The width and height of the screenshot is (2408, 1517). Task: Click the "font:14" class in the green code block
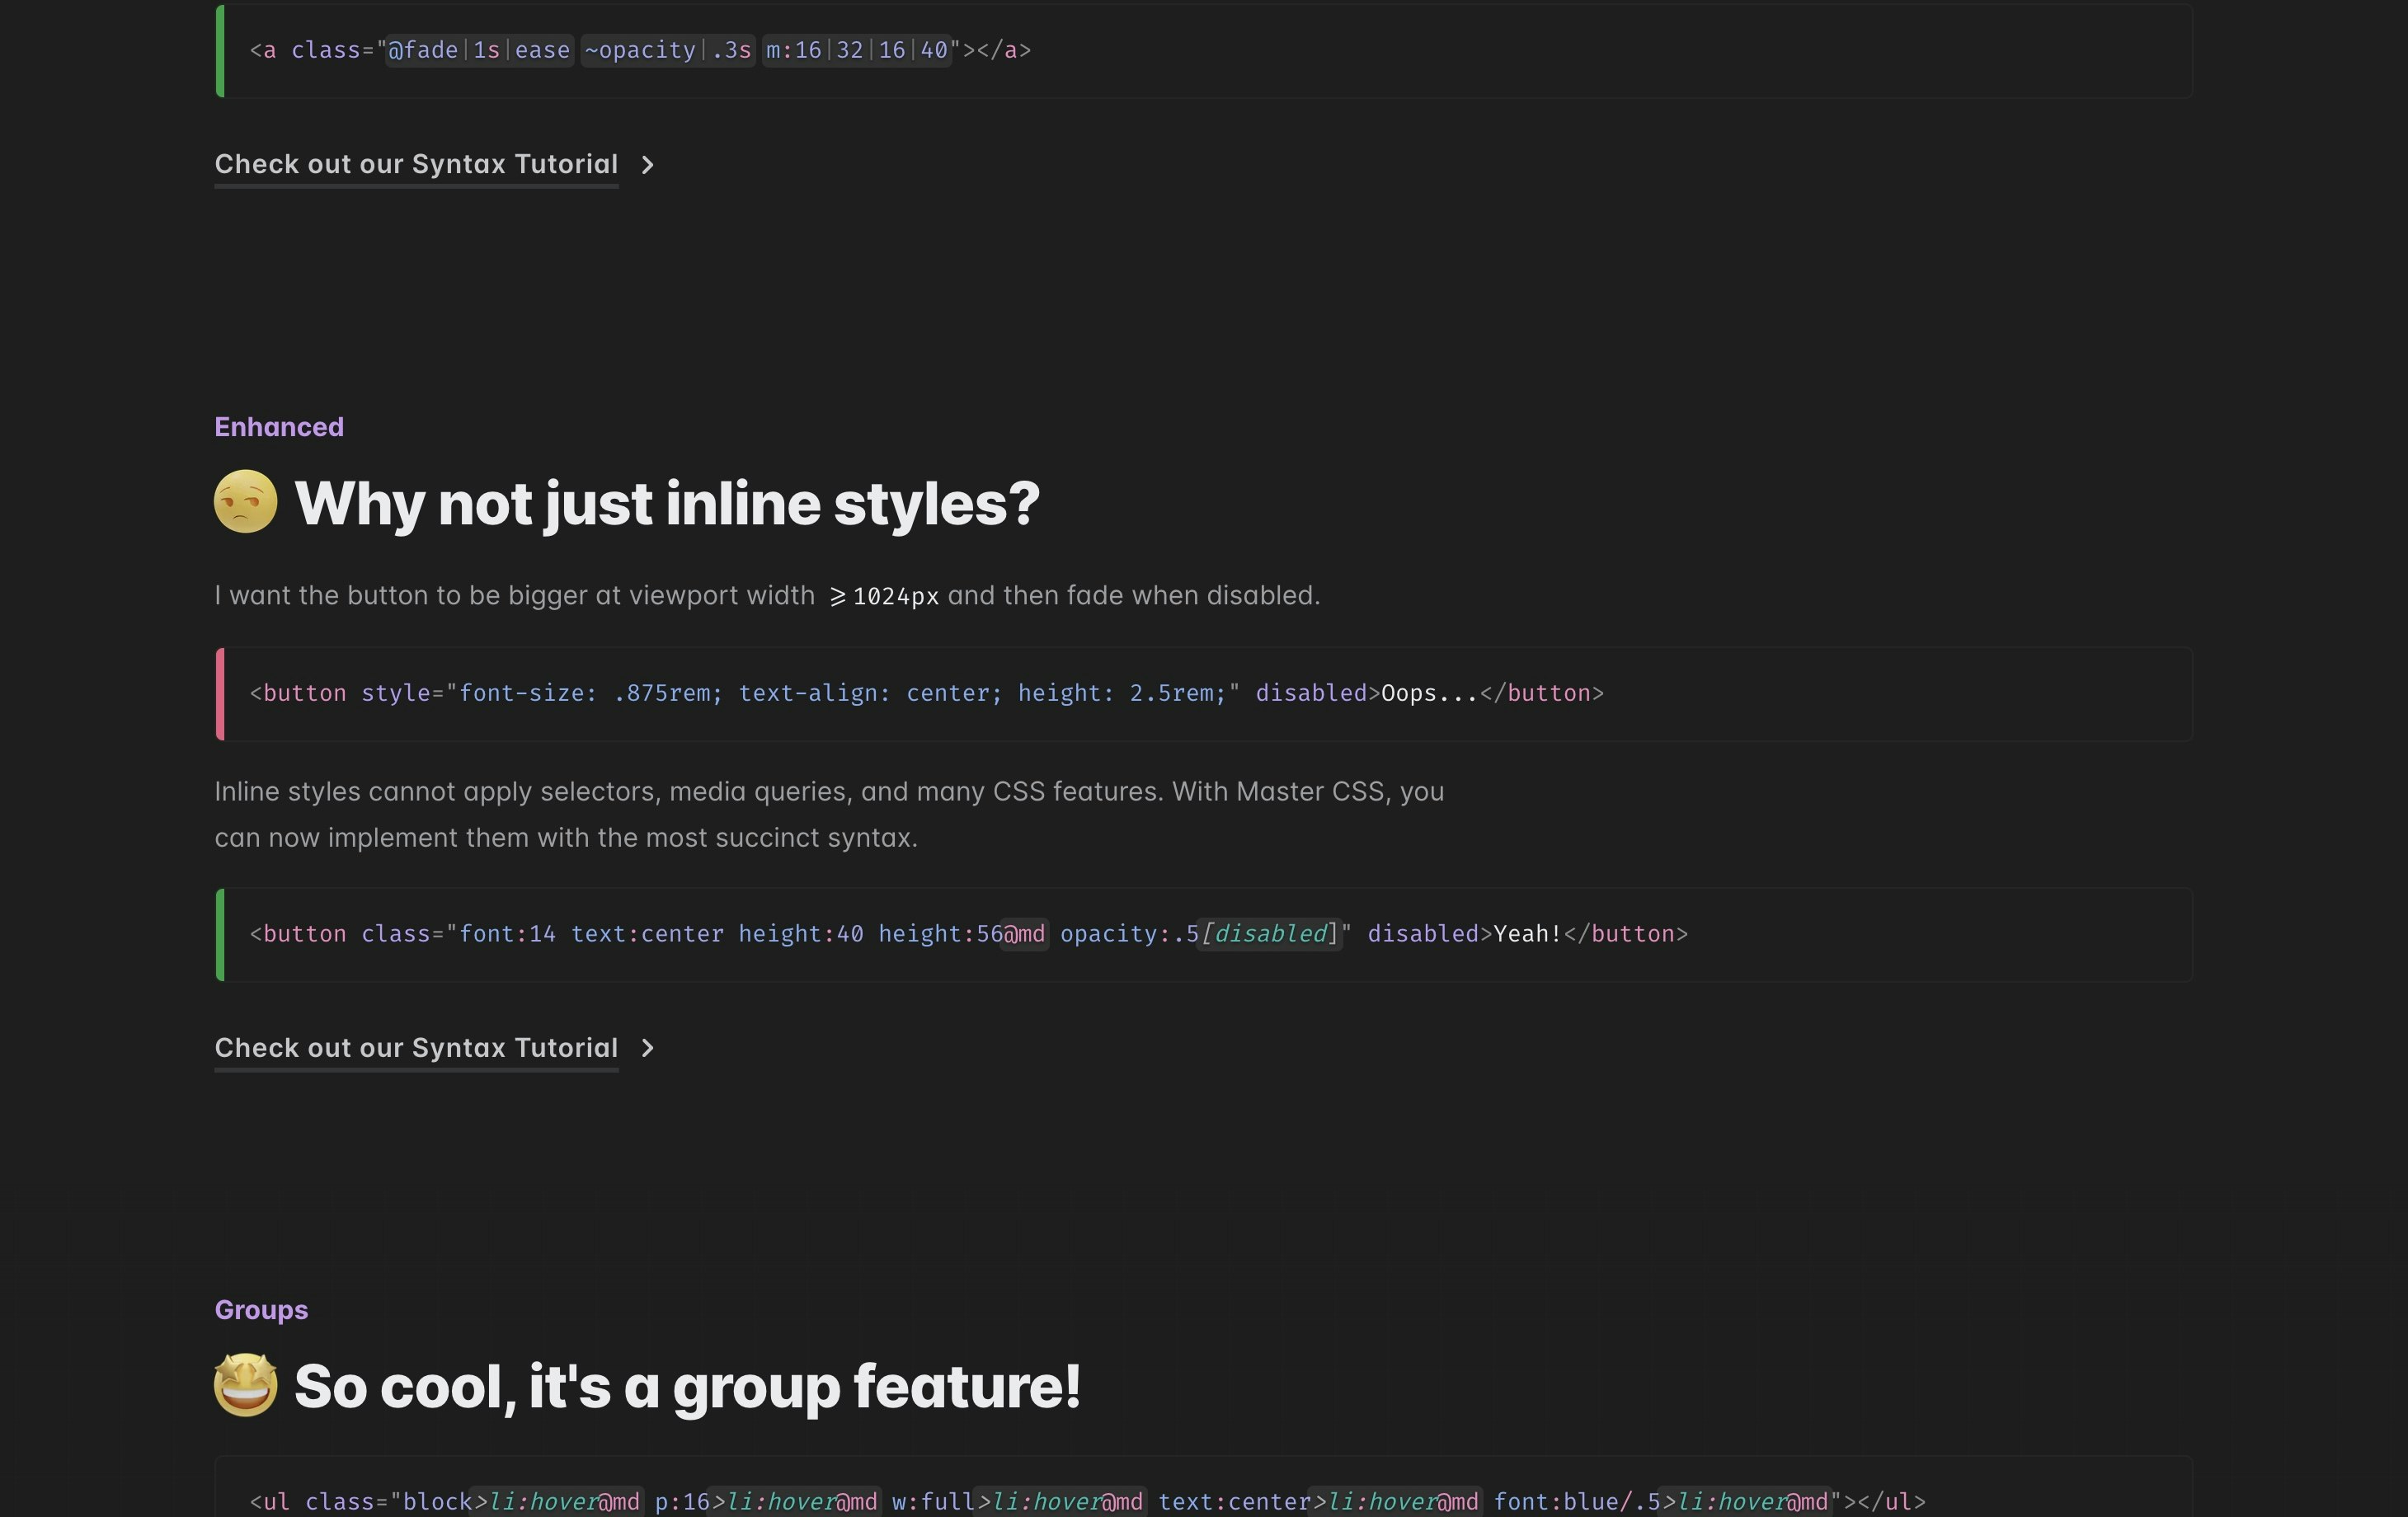coord(507,934)
